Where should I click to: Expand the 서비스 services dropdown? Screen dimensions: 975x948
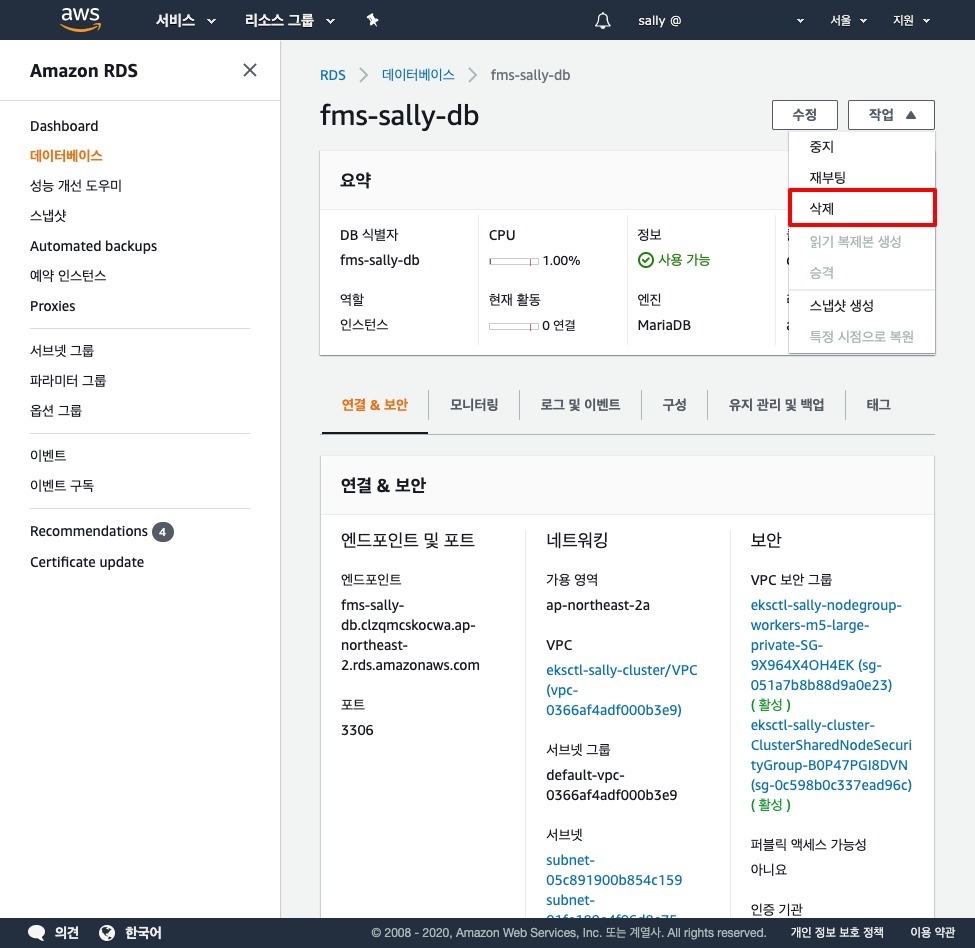click(185, 20)
